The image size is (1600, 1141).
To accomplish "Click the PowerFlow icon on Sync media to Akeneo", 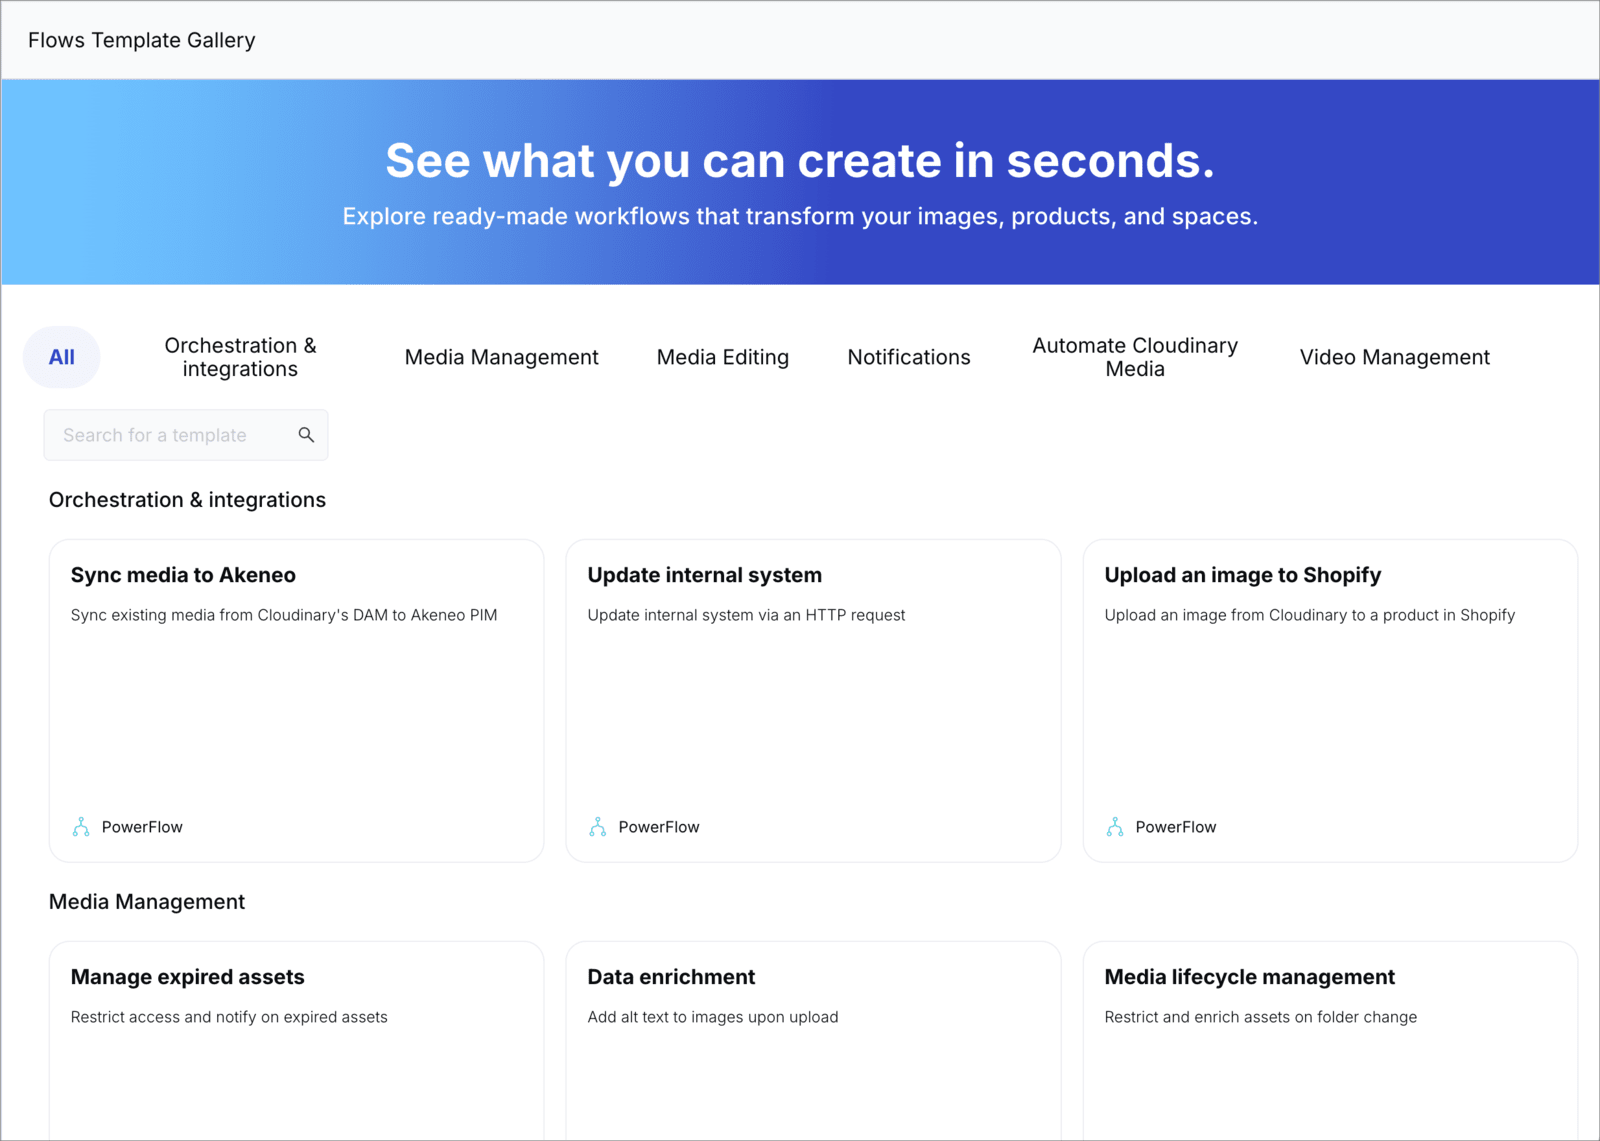I will 80,826.
